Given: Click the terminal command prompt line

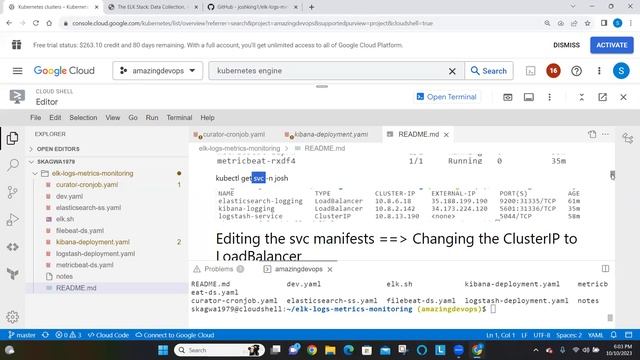Looking at the screenshot, I should point(343,309).
